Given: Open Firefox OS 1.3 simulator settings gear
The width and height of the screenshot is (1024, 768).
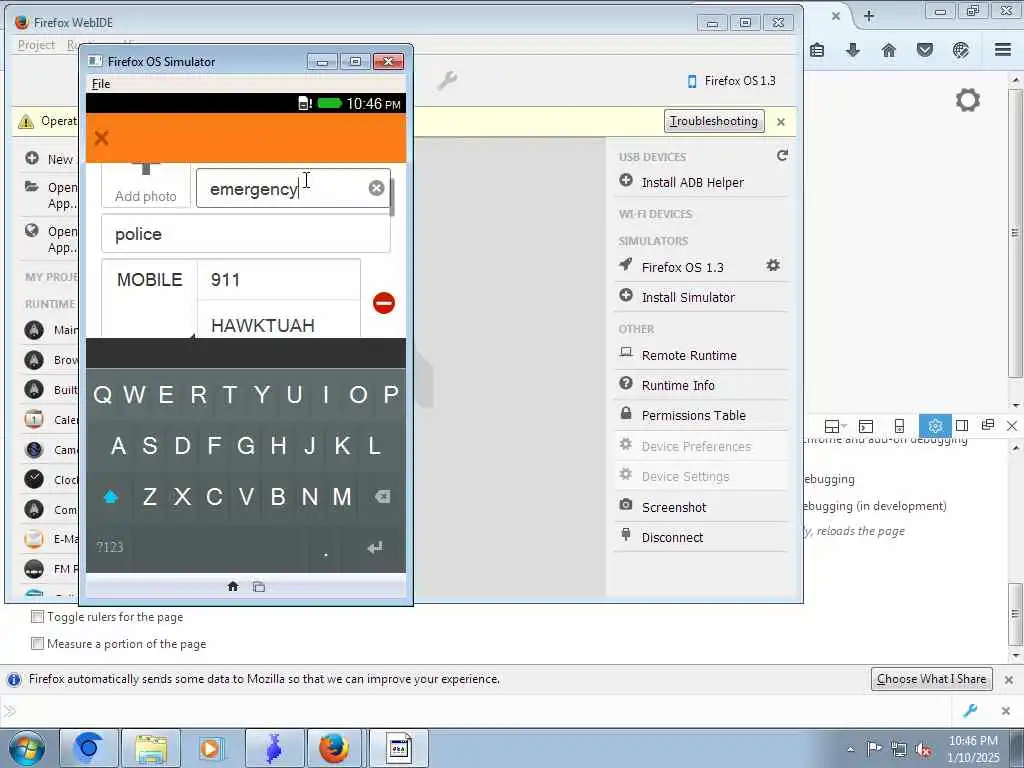Looking at the screenshot, I should 773,265.
